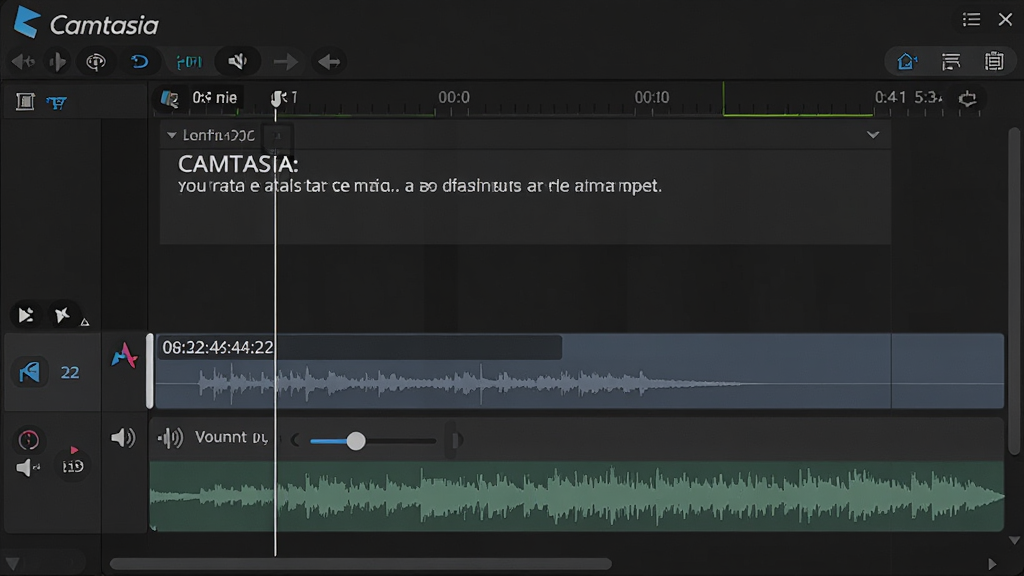The image size is (1024, 576).
Task: Click the small triangle next to the pin icon
Action: (85, 322)
